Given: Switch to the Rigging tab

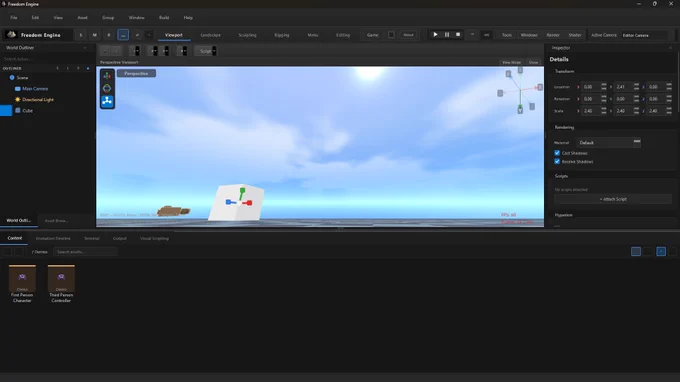Looking at the screenshot, I should point(282,35).
